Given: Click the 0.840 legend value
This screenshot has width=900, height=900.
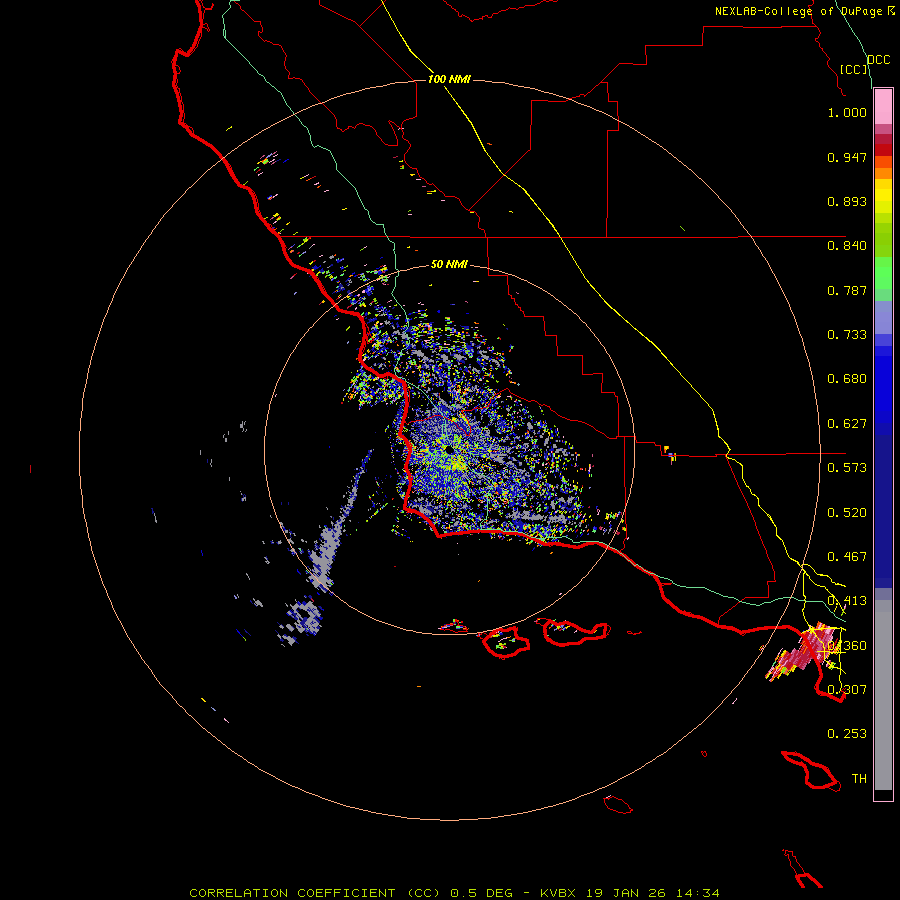Looking at the screenshot, I should [847, 246].
